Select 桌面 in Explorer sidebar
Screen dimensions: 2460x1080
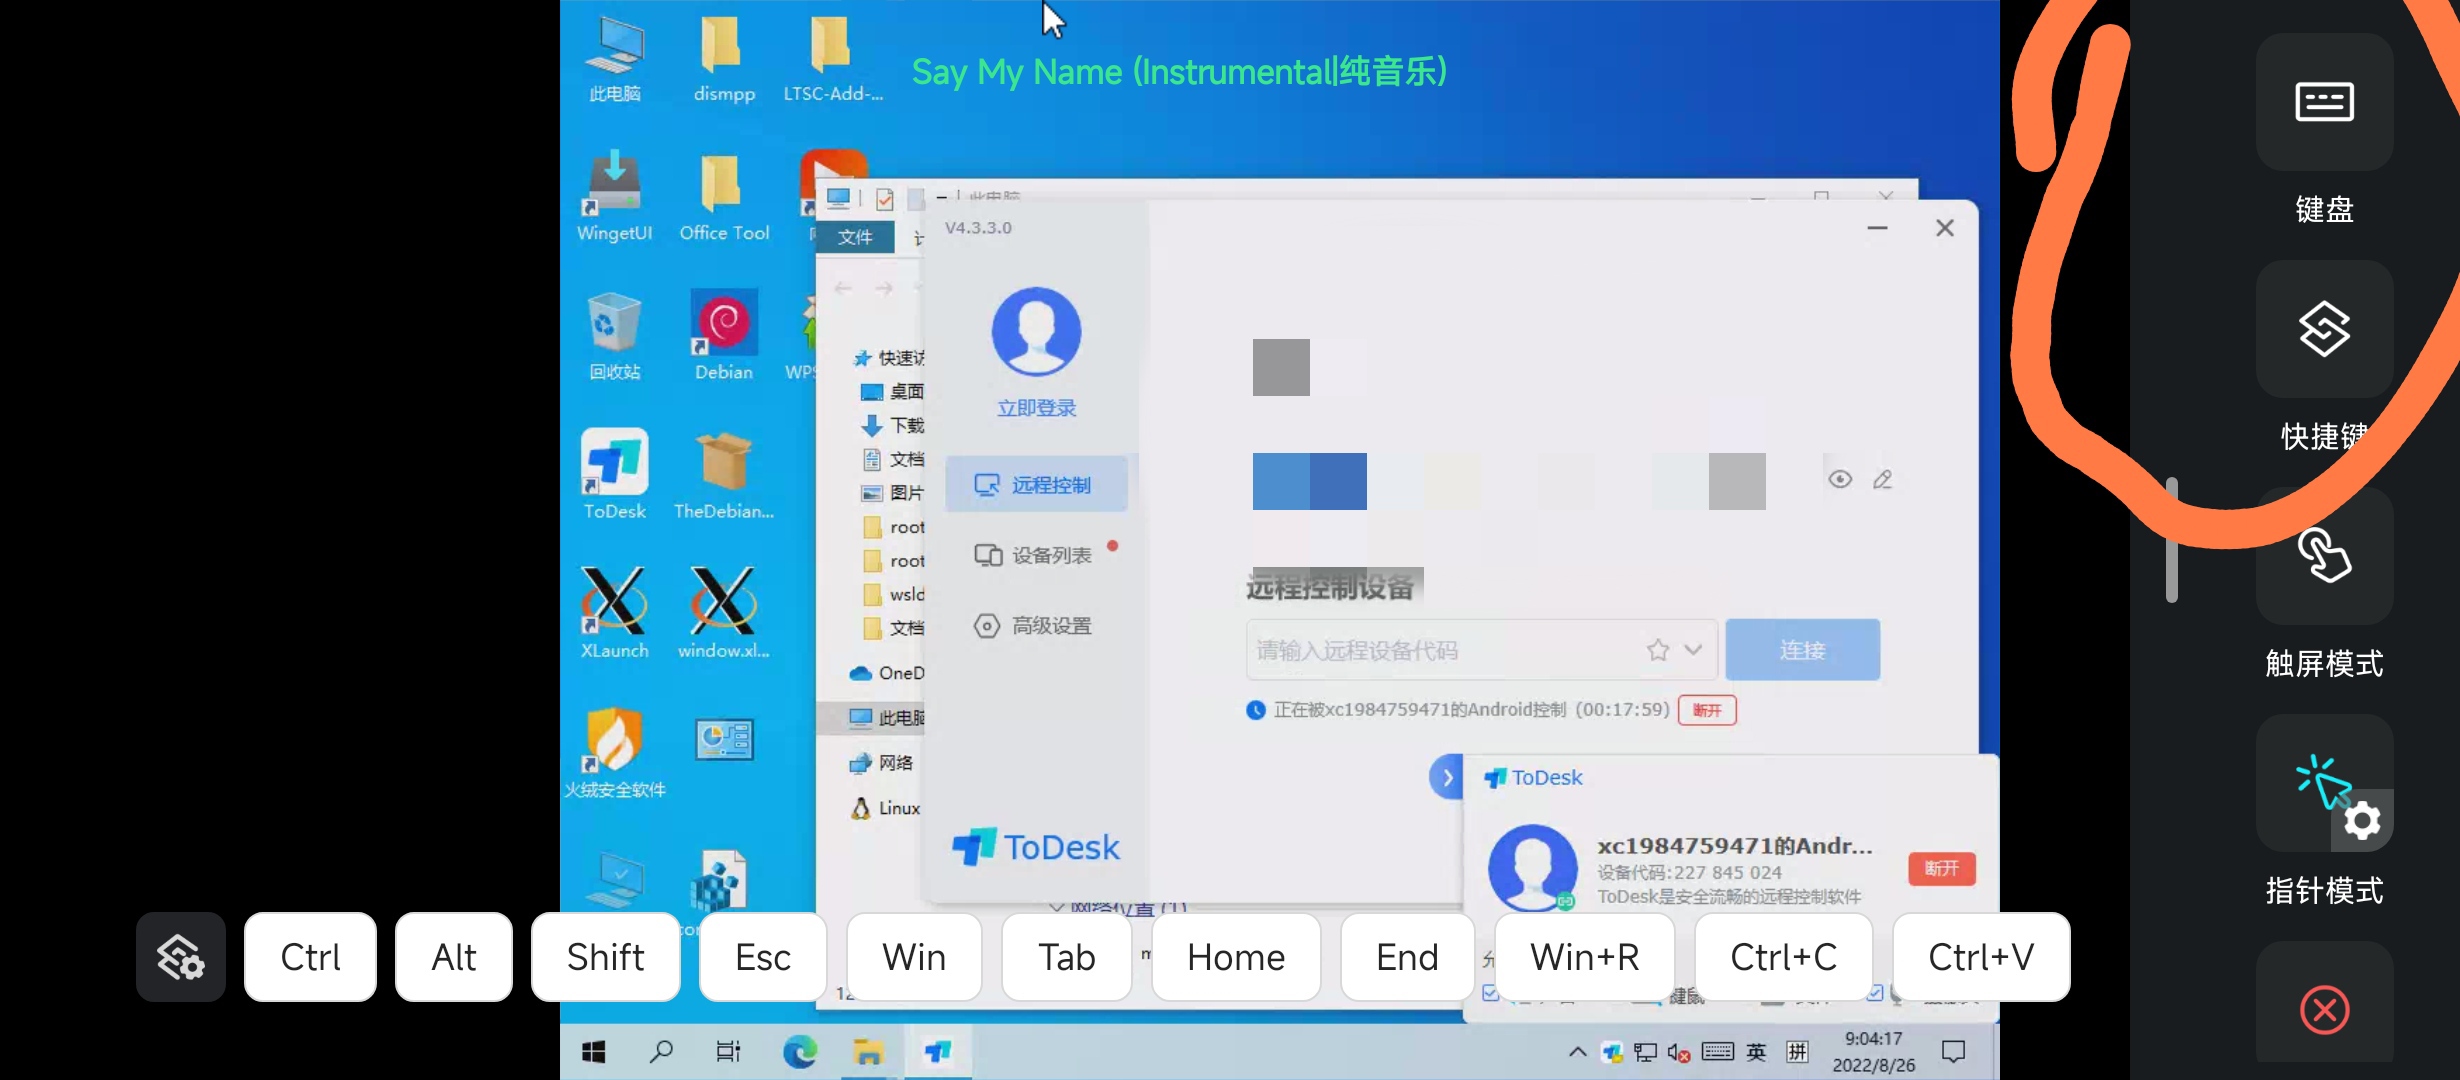click(893, 391)
